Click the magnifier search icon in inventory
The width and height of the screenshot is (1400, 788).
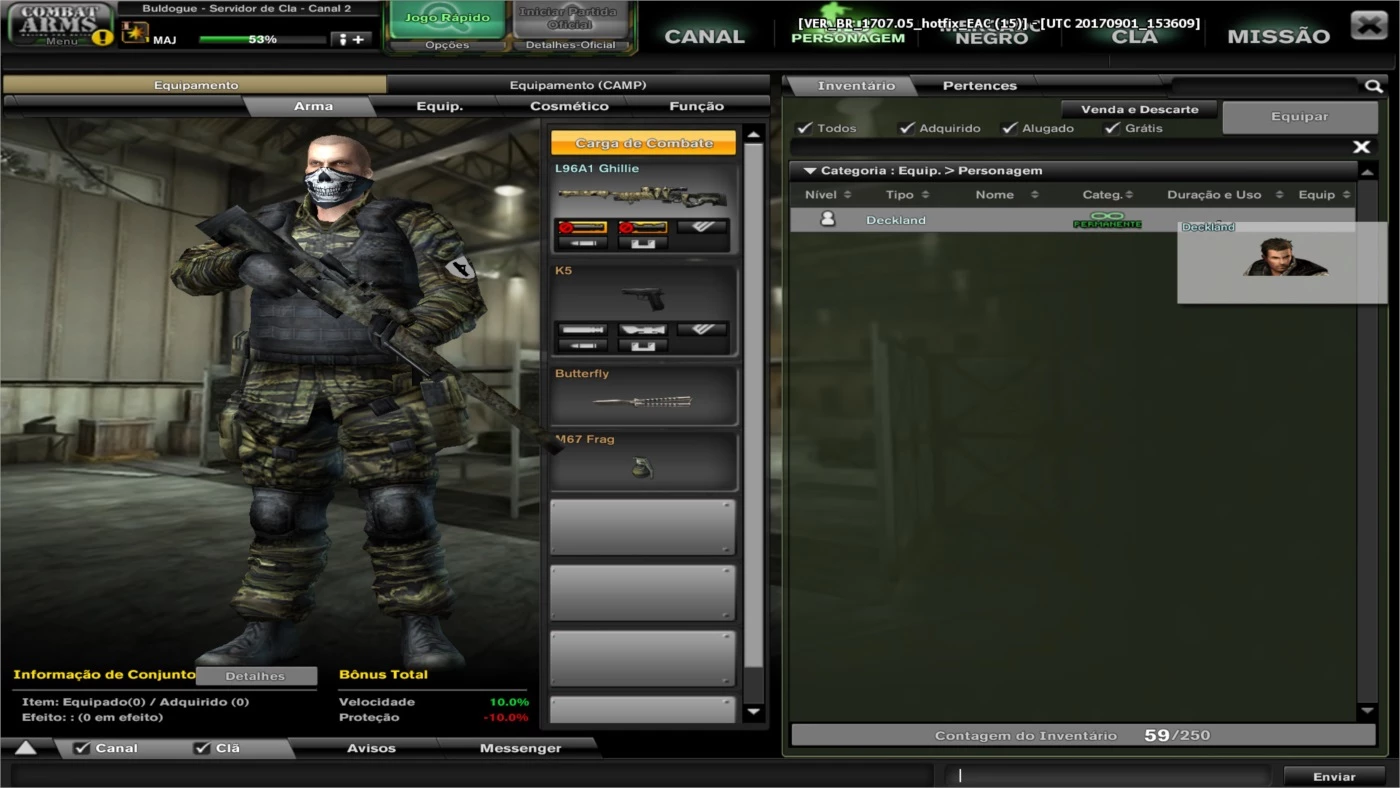1374,87
